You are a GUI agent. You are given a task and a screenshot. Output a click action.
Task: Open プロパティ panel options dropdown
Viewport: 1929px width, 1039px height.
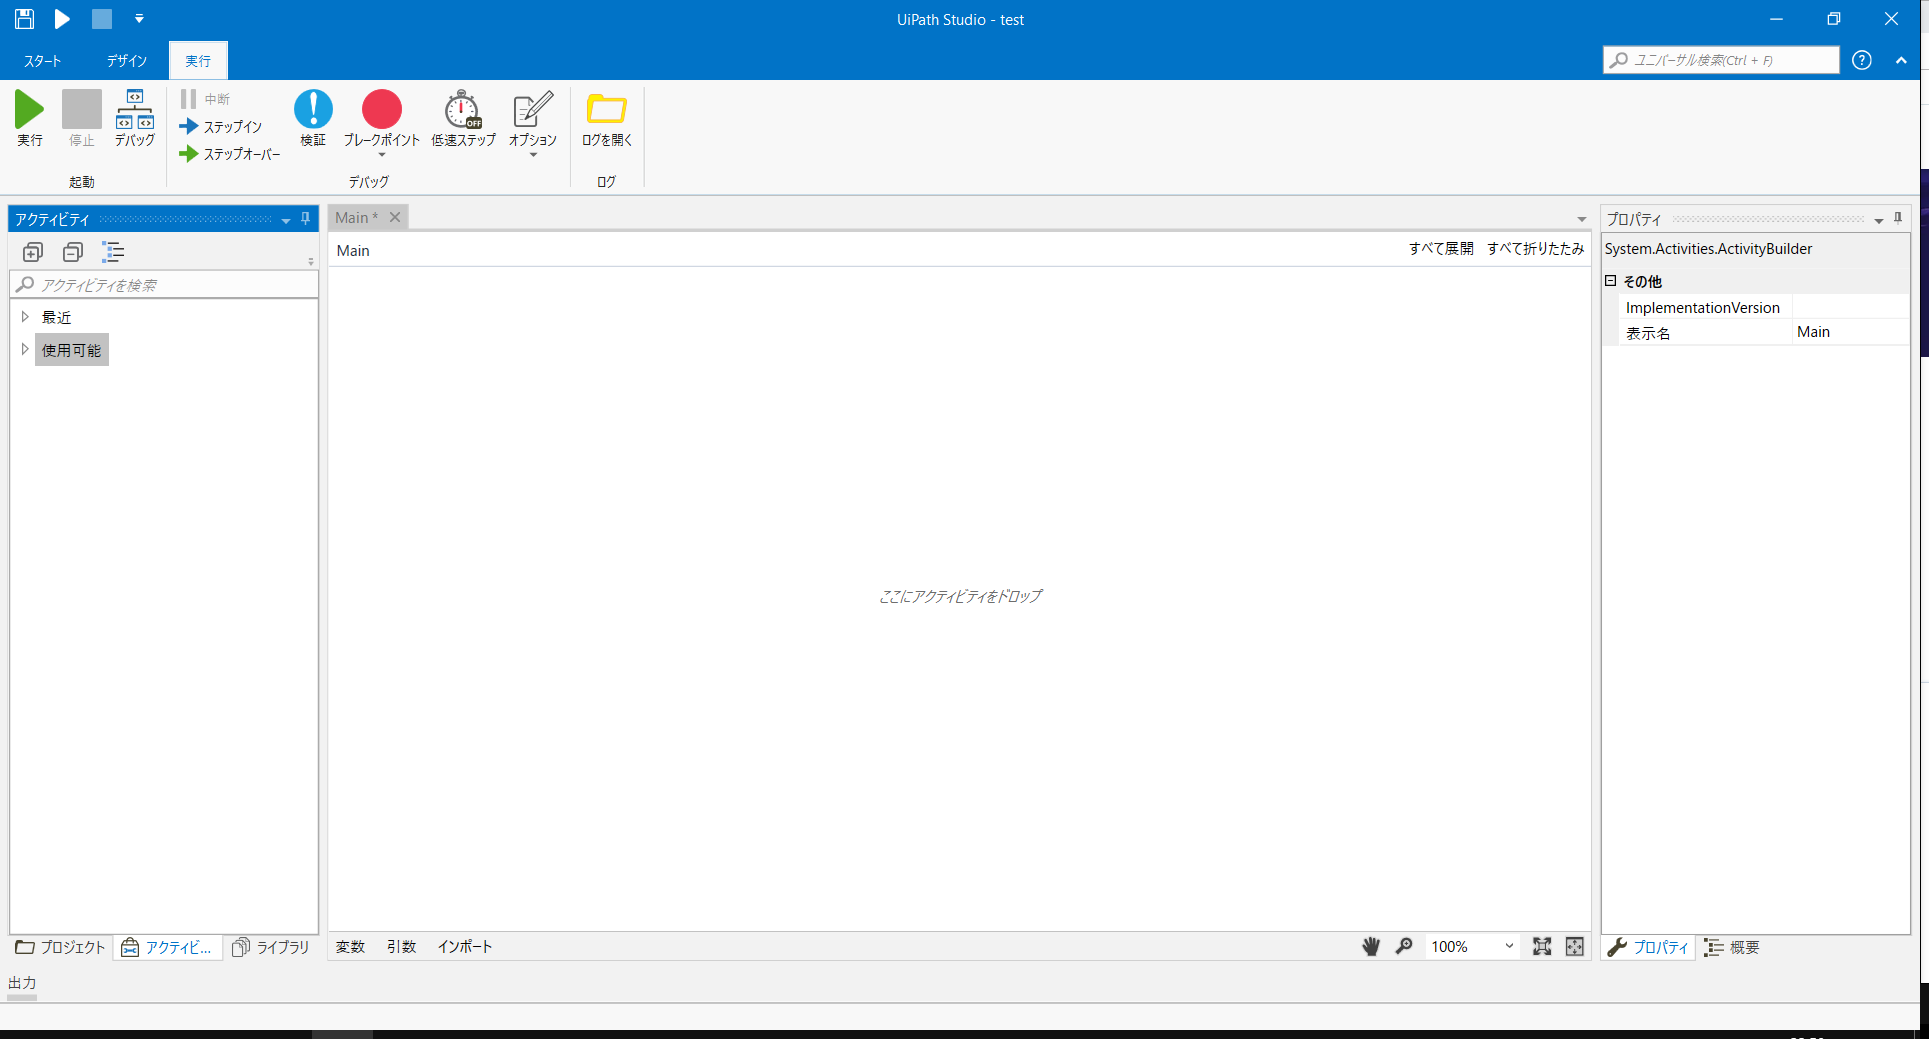click(1879, 220)
